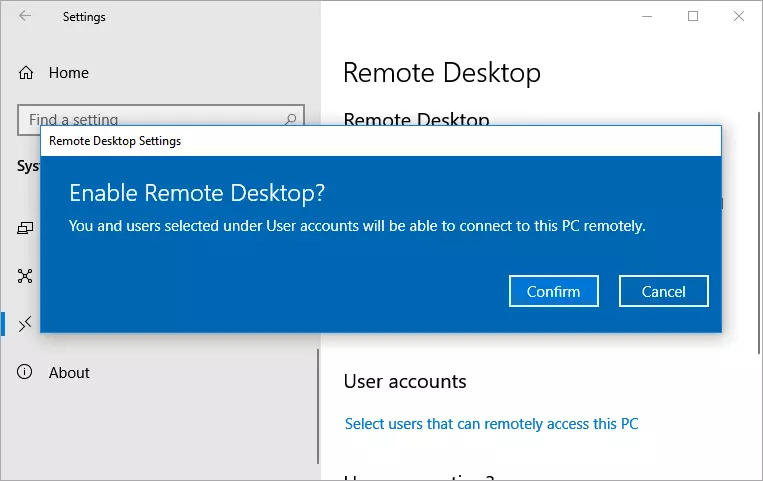Open the Shared experiences sidebar icon
The height and width of the screenshot is (481, 763).
pyautogui.click(x=26, y=275)
